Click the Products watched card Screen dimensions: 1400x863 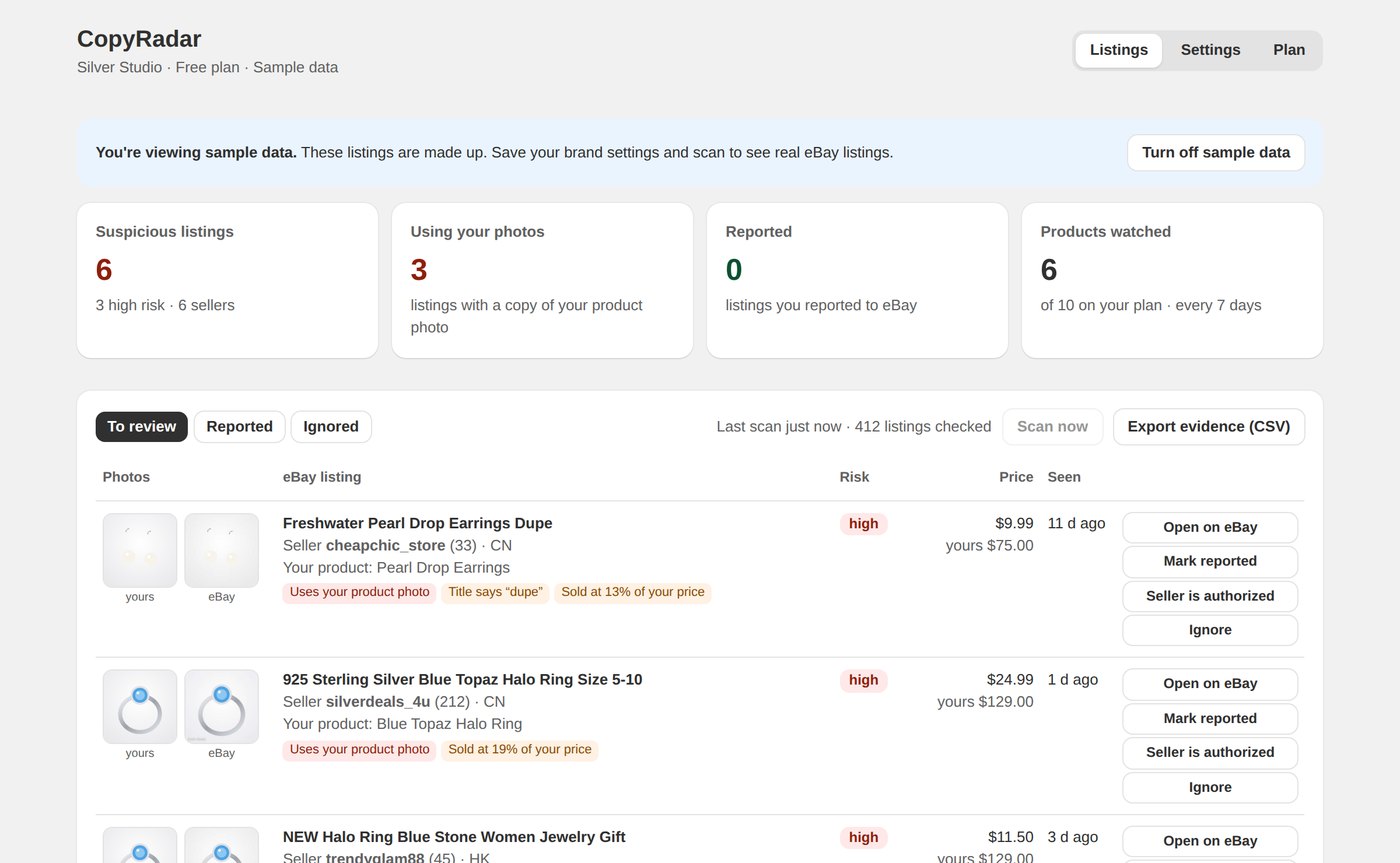[x=1172, y=280]
